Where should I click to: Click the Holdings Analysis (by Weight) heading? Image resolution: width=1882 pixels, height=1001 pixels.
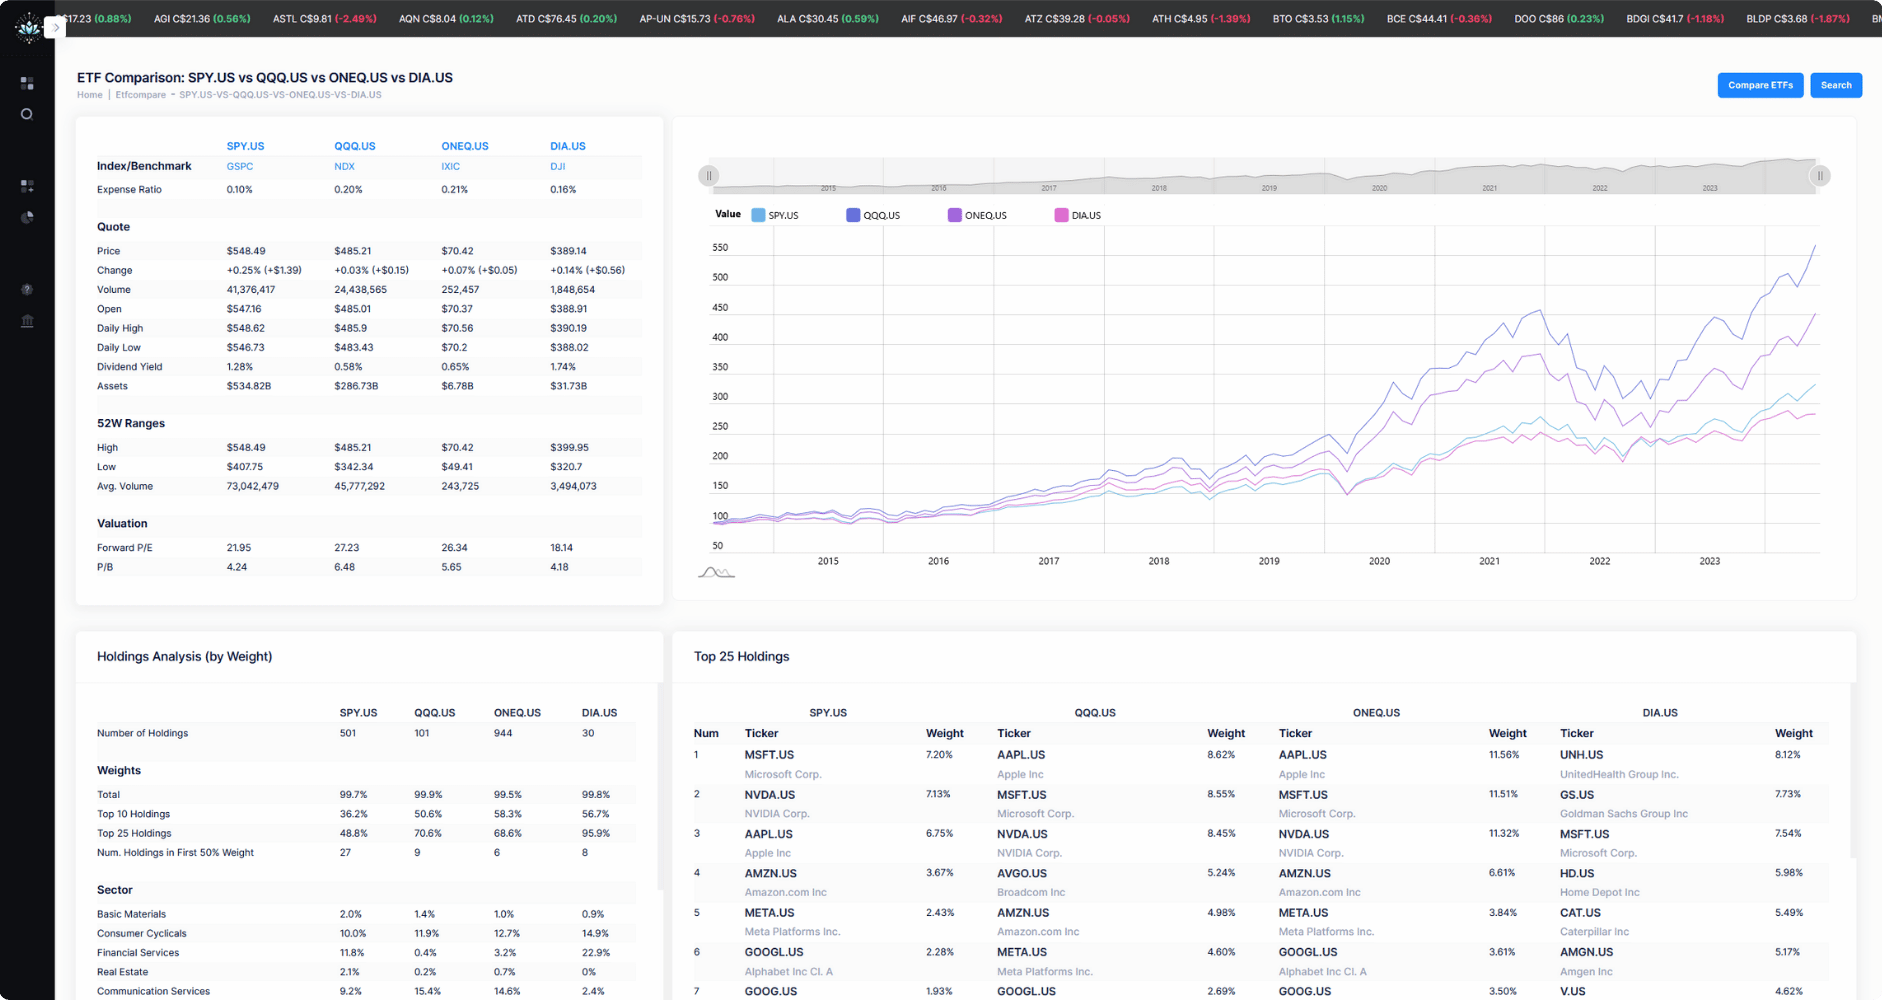184,656
